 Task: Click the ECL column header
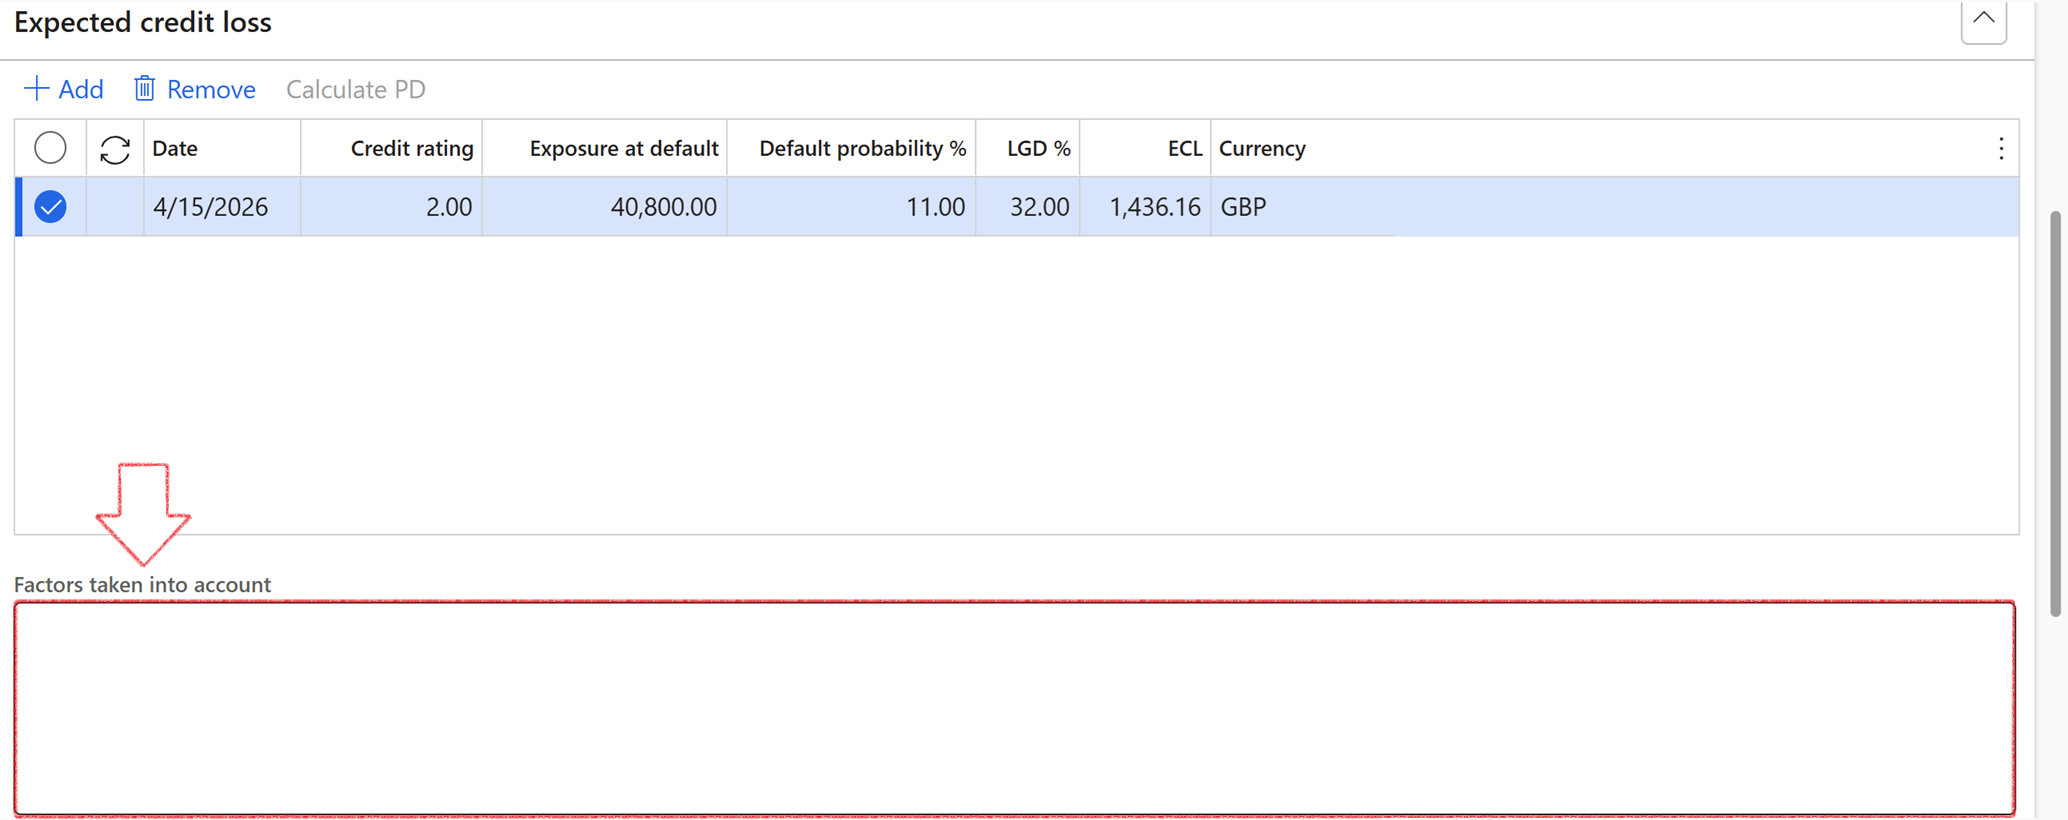(1184, 148)
